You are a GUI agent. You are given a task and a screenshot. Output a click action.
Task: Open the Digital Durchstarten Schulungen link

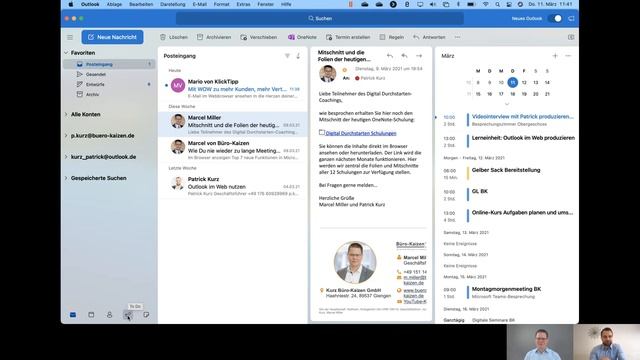[361, 133]
